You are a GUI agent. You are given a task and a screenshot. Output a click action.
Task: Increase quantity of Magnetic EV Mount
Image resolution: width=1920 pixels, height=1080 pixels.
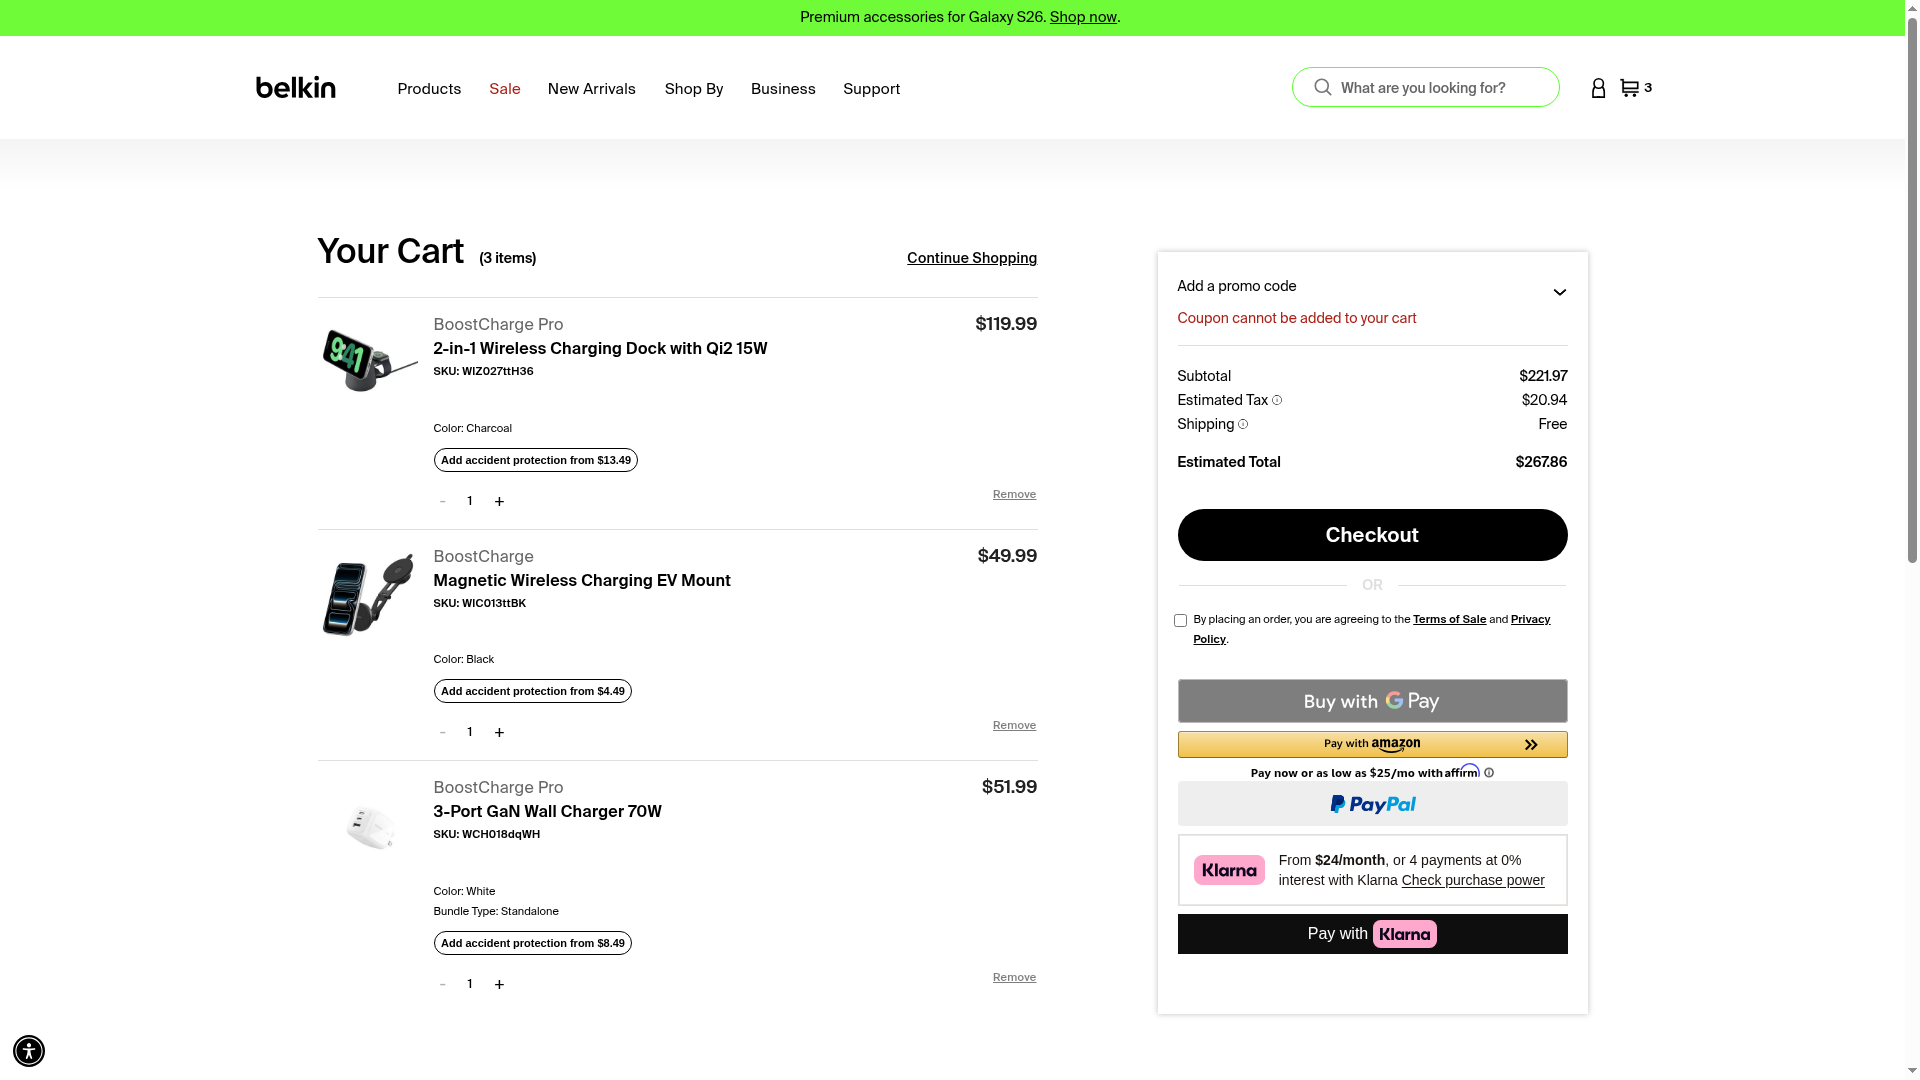(499, 732)
